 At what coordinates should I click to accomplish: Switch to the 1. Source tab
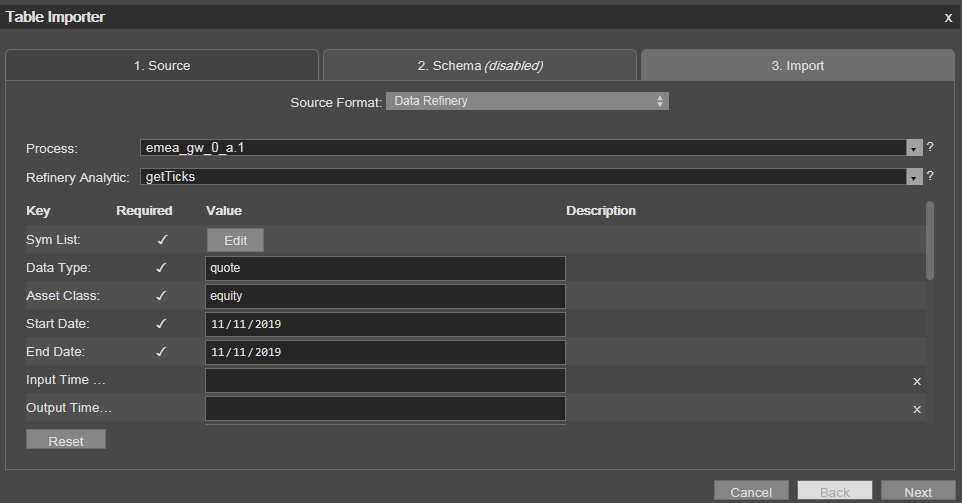162,65
